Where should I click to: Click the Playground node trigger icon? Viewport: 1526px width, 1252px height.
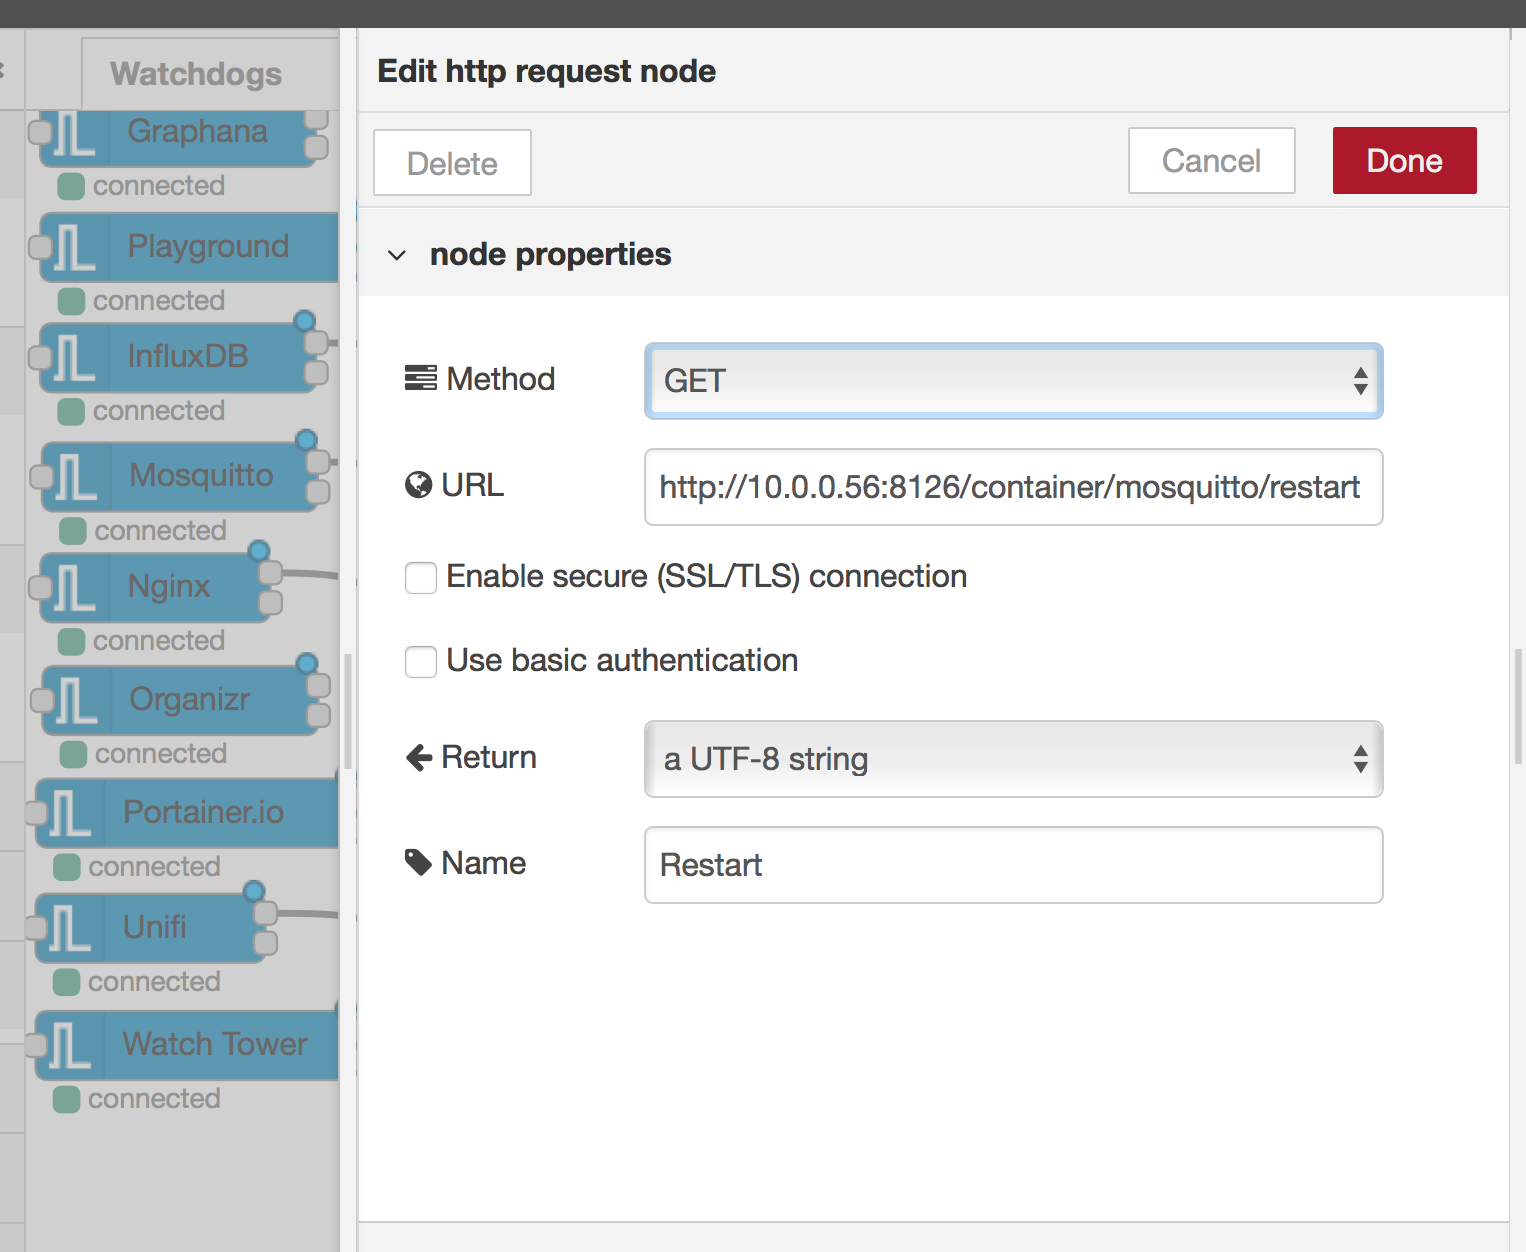(x=72, y=248)
